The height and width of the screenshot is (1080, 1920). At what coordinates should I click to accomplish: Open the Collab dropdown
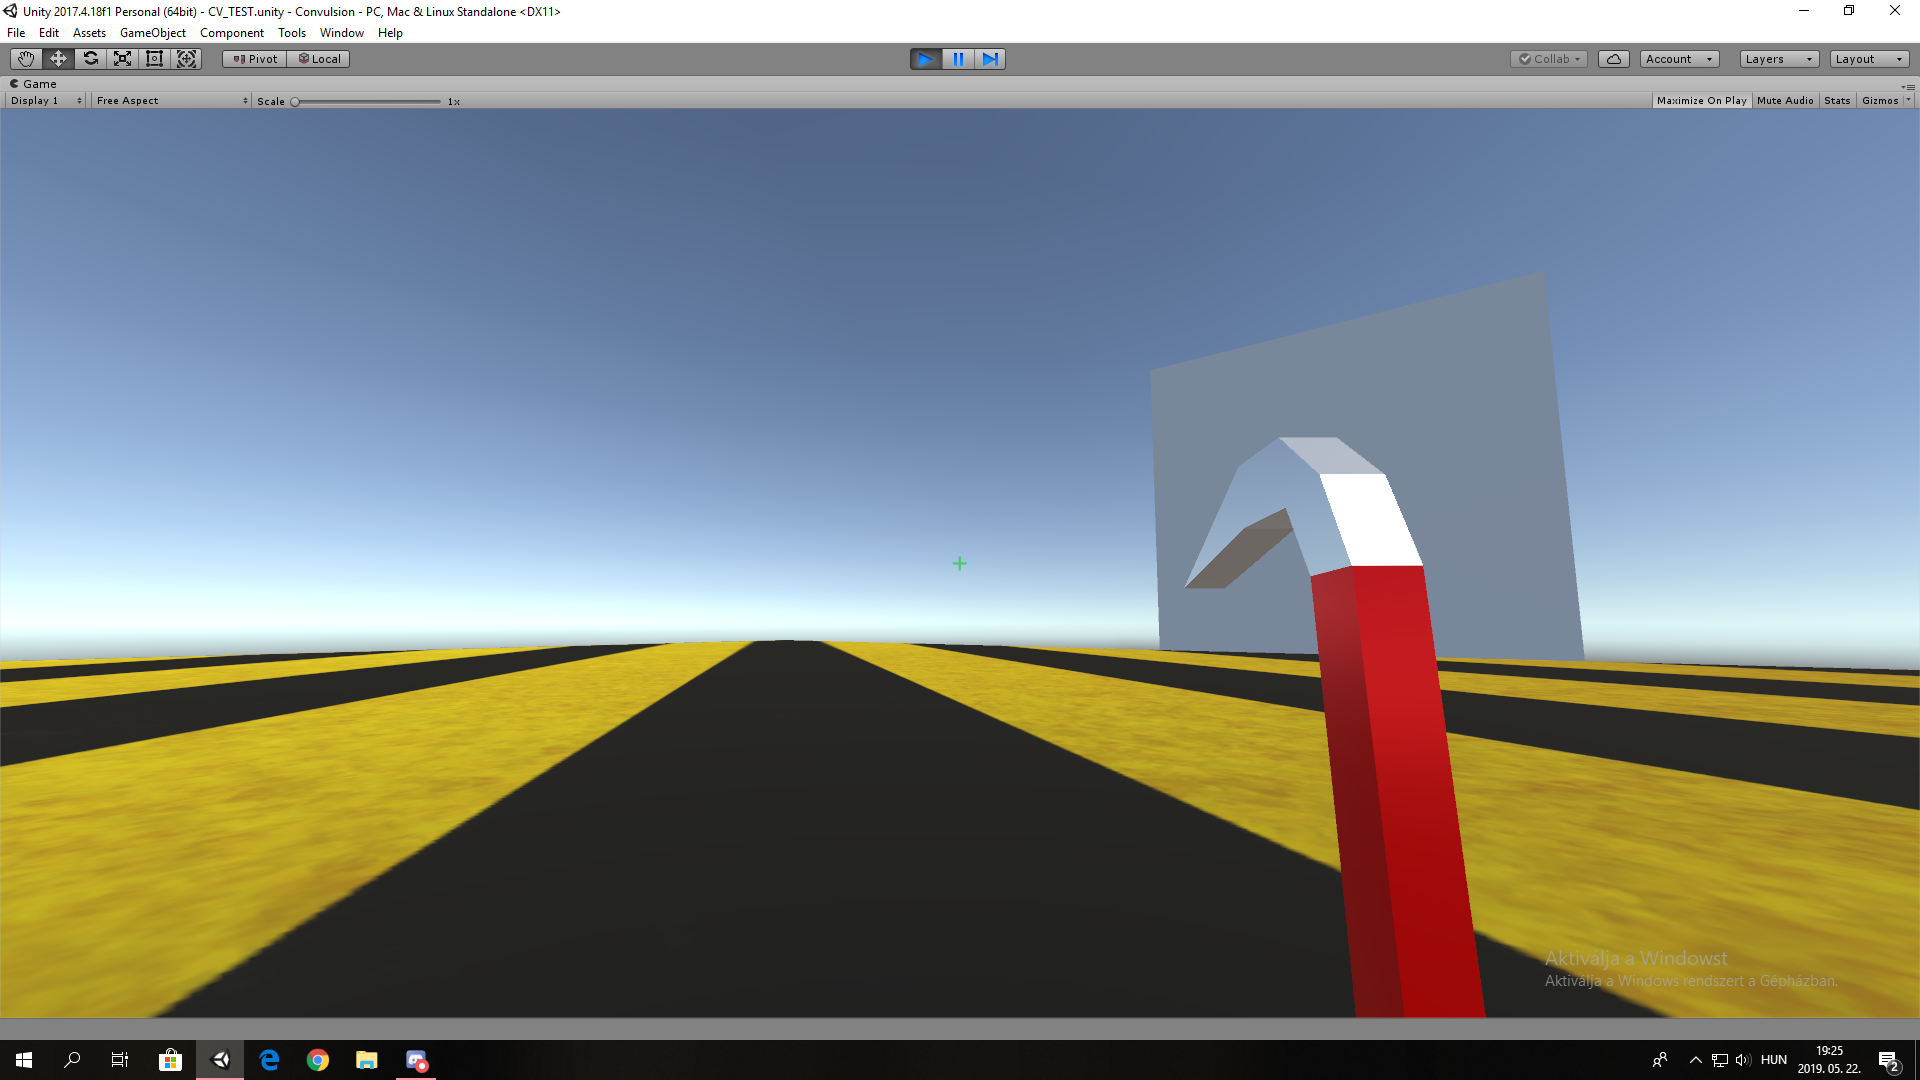[1549, 59]
